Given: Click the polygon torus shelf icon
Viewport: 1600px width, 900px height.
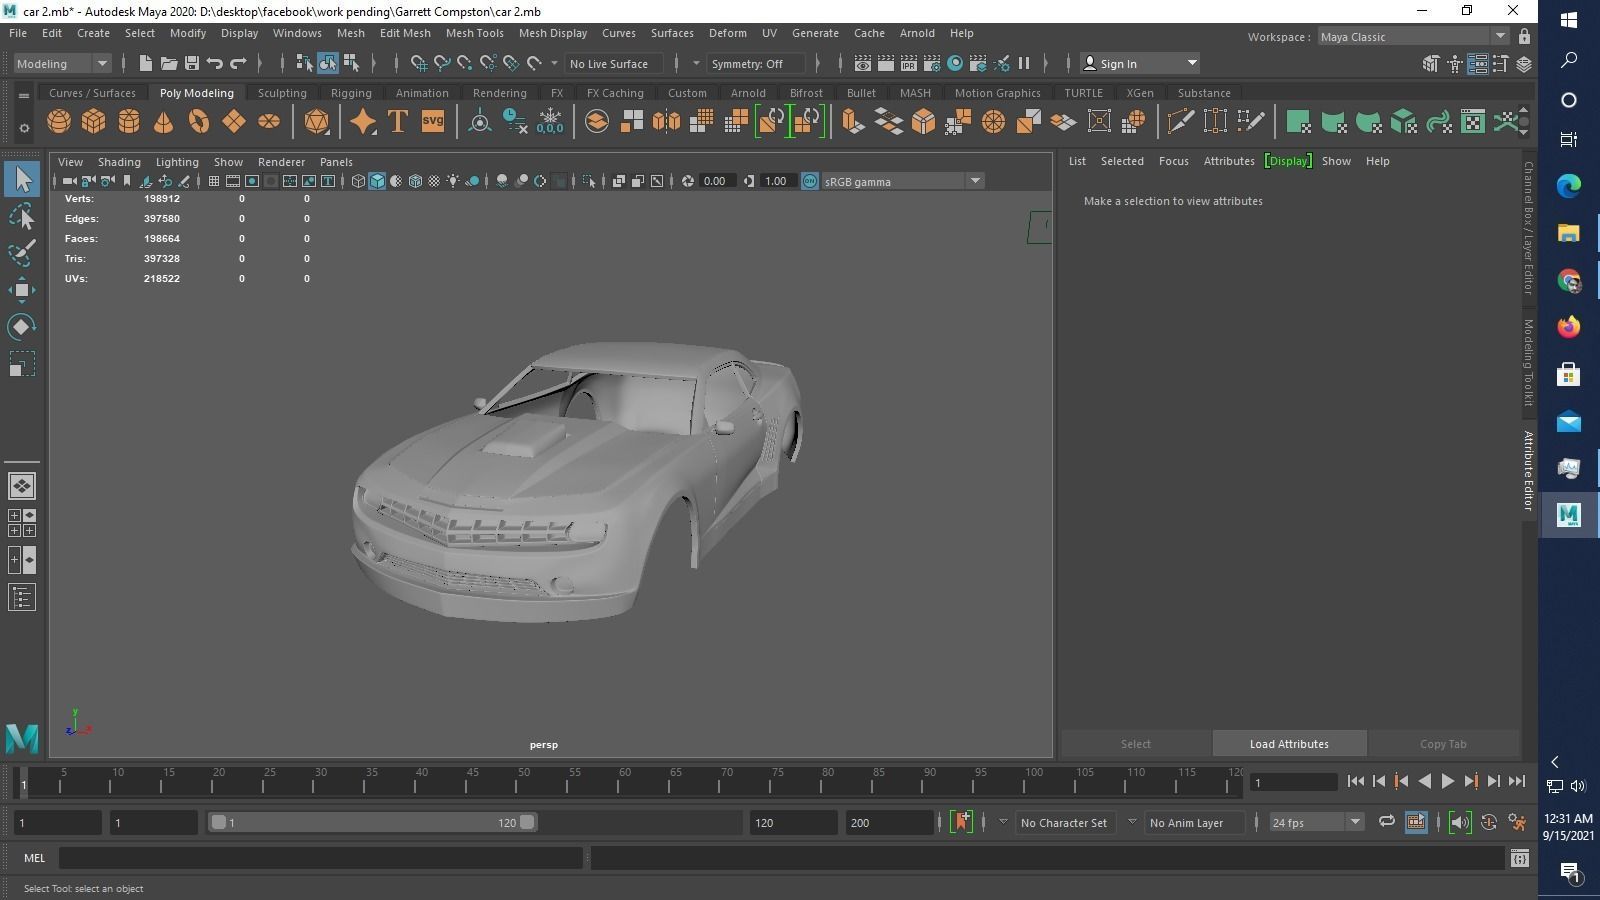Looking at the screenshot, I should click(x=199, y=122).
